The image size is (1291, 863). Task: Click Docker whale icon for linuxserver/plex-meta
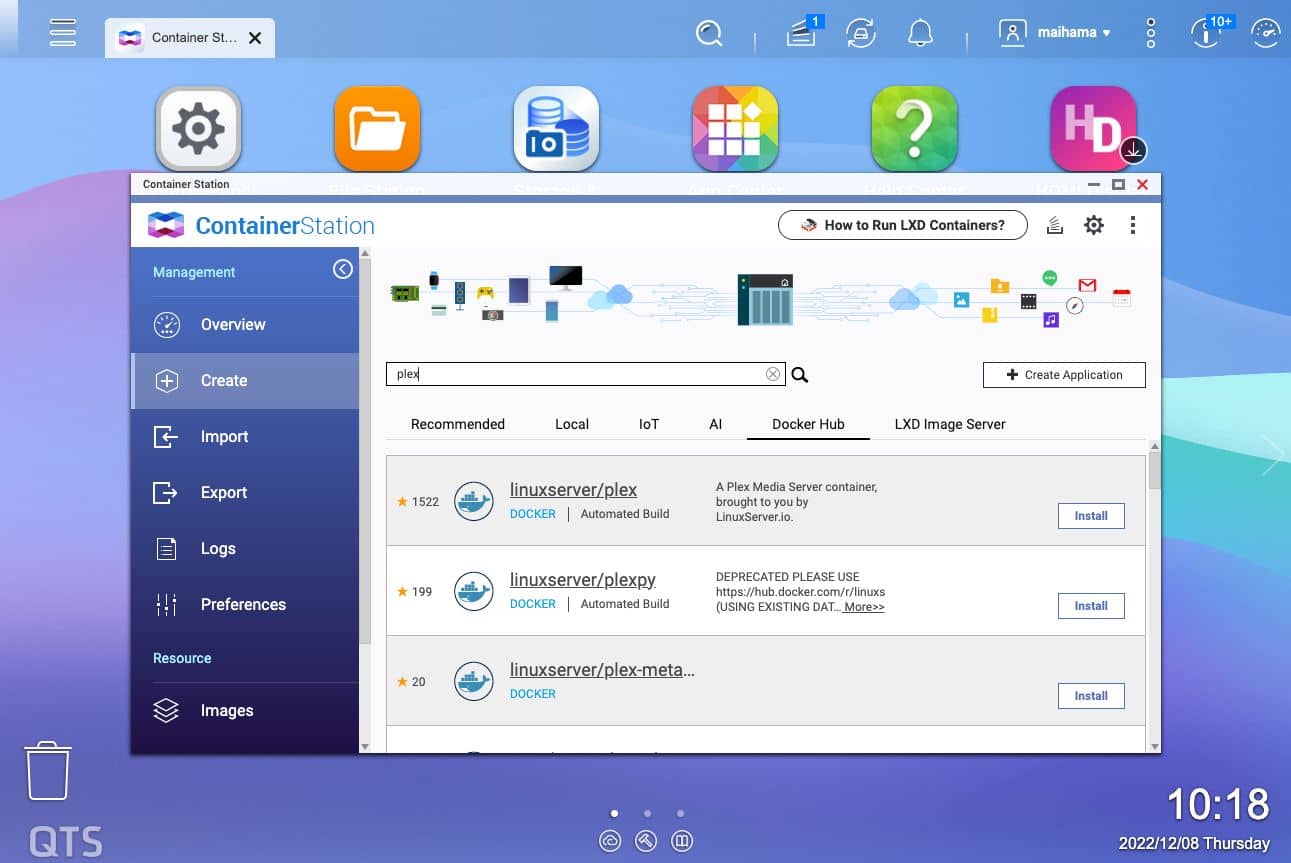tap(474, 682)
